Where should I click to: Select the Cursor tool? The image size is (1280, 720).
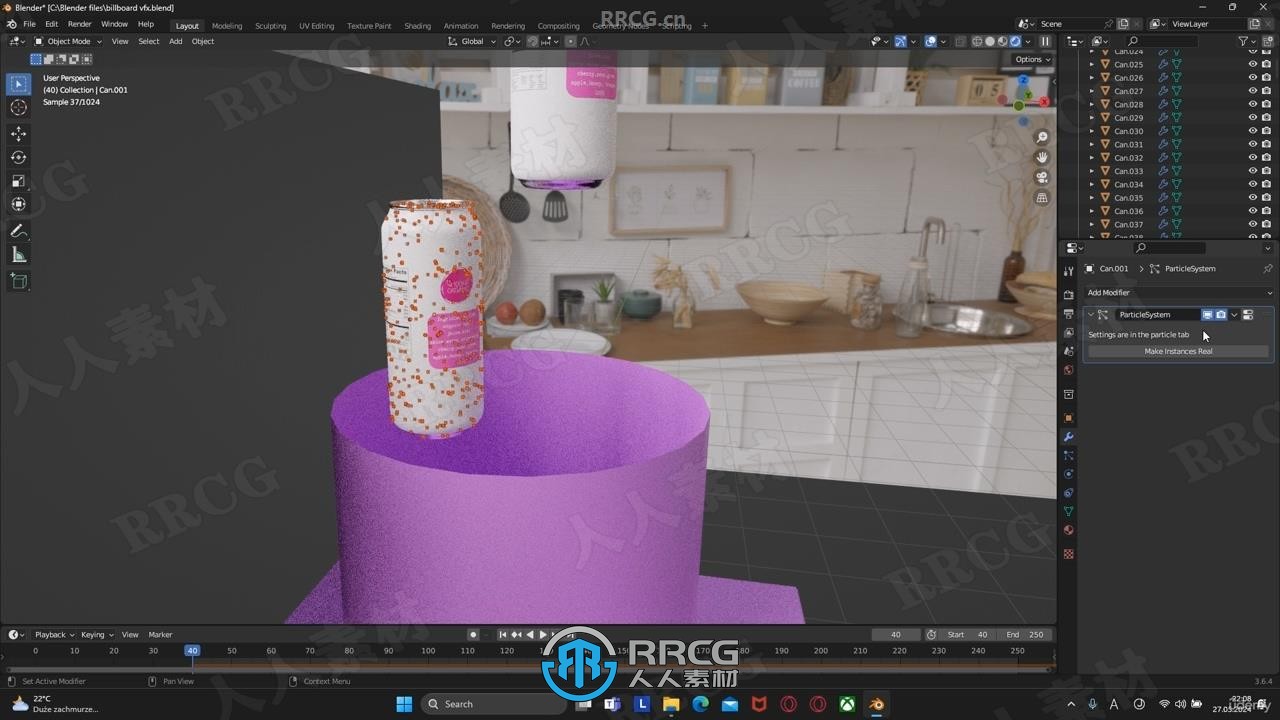pos(18,107)
